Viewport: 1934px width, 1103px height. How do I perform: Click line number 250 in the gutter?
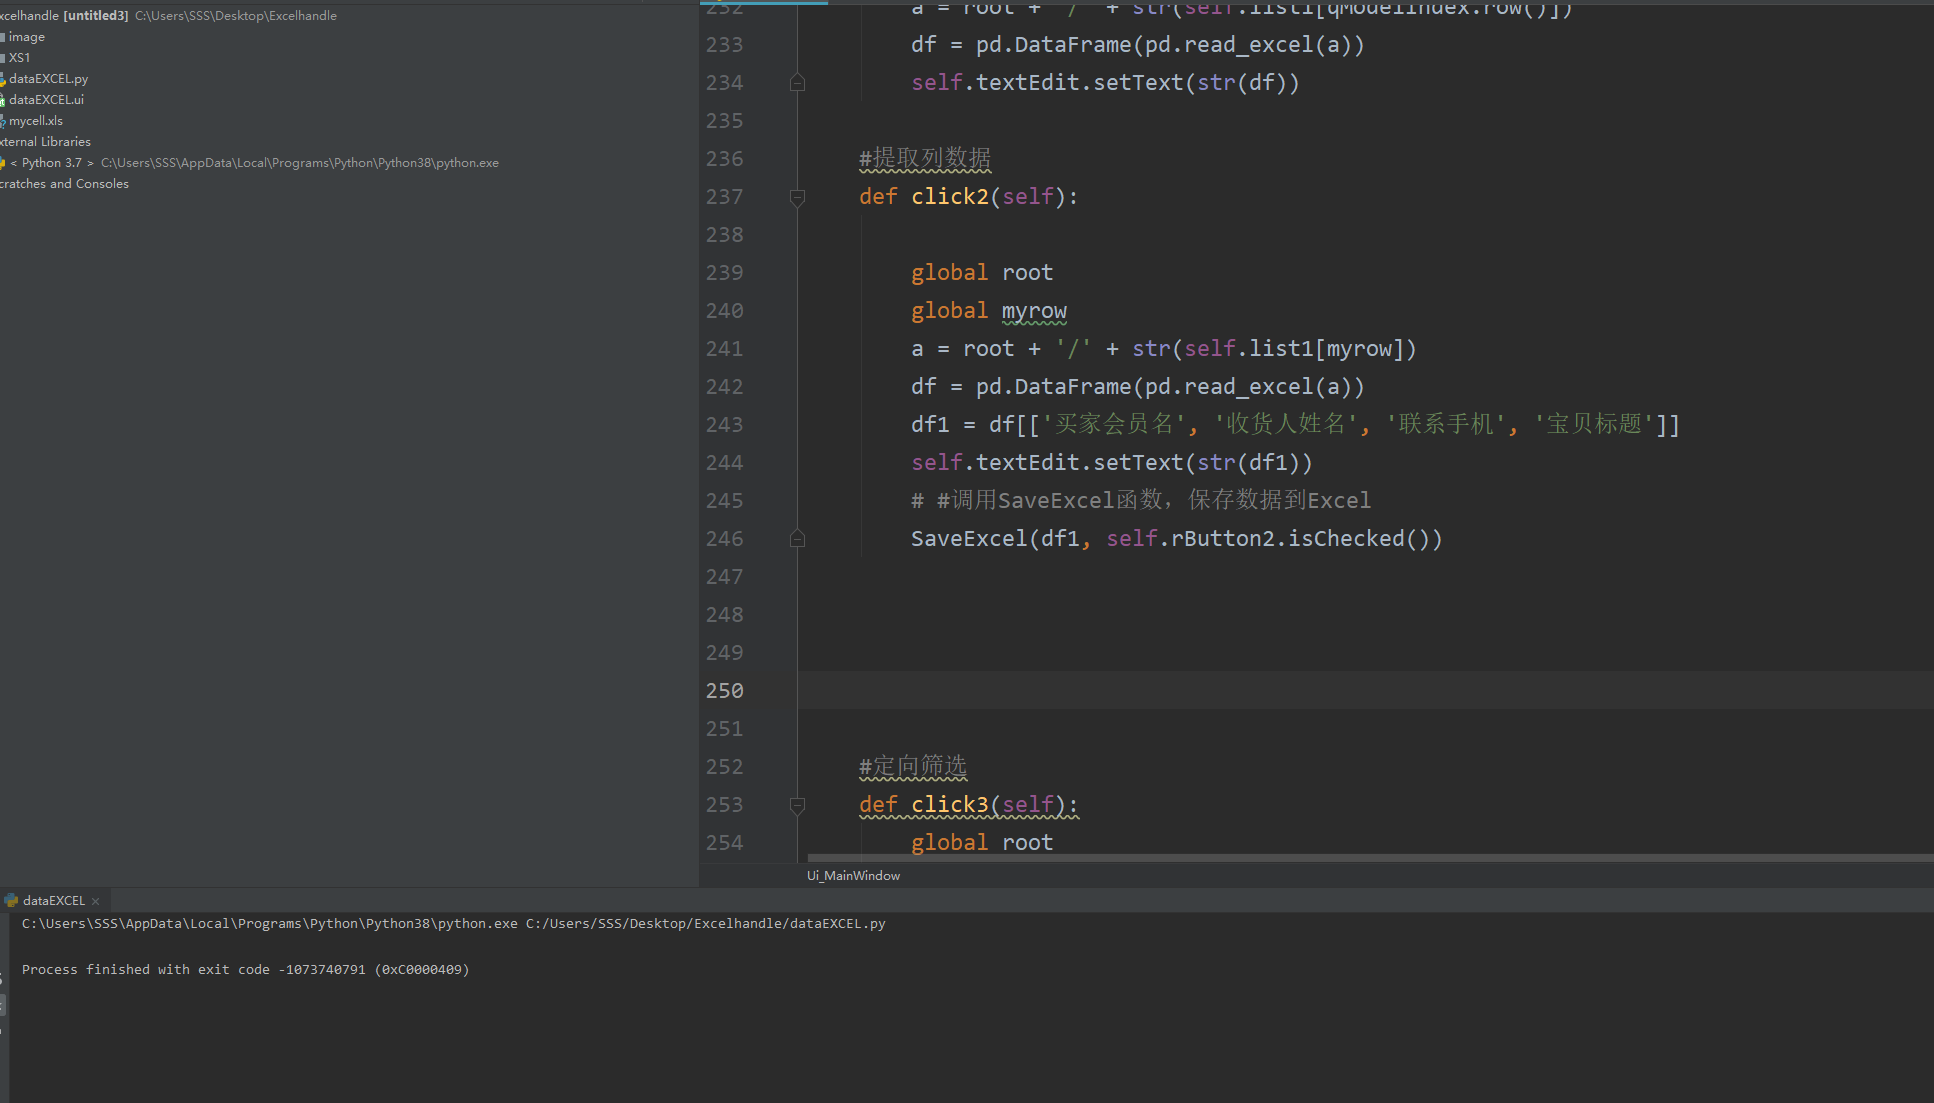(x=724, y=691)
